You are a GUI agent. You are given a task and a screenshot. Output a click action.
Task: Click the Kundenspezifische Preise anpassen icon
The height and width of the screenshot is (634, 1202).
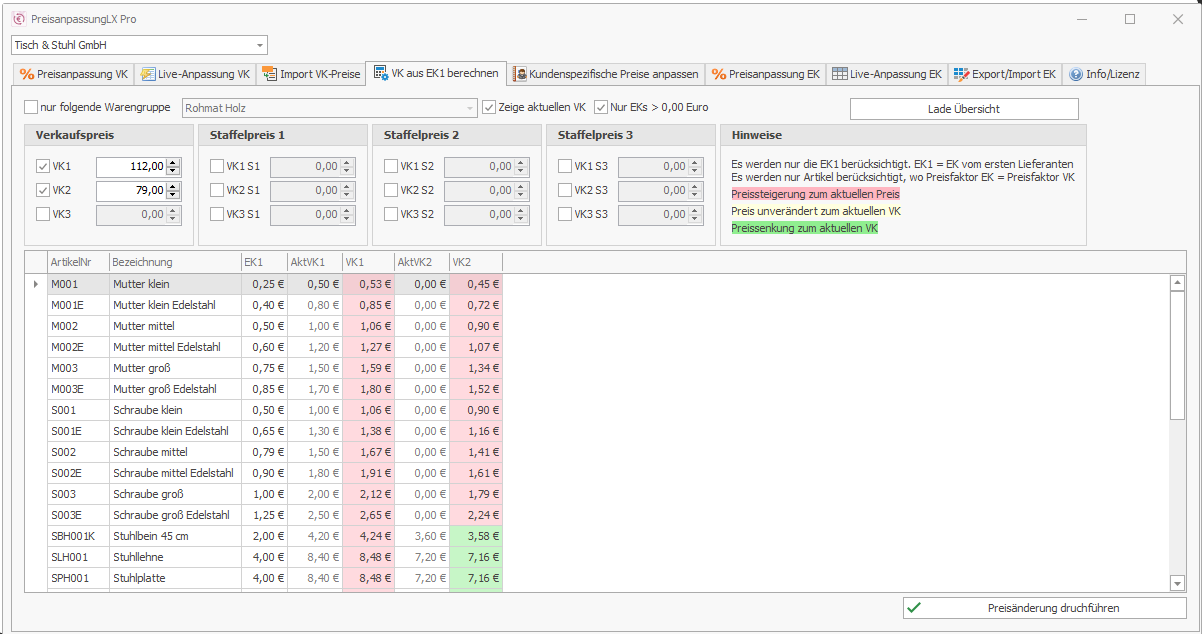(x=520, y=74)
